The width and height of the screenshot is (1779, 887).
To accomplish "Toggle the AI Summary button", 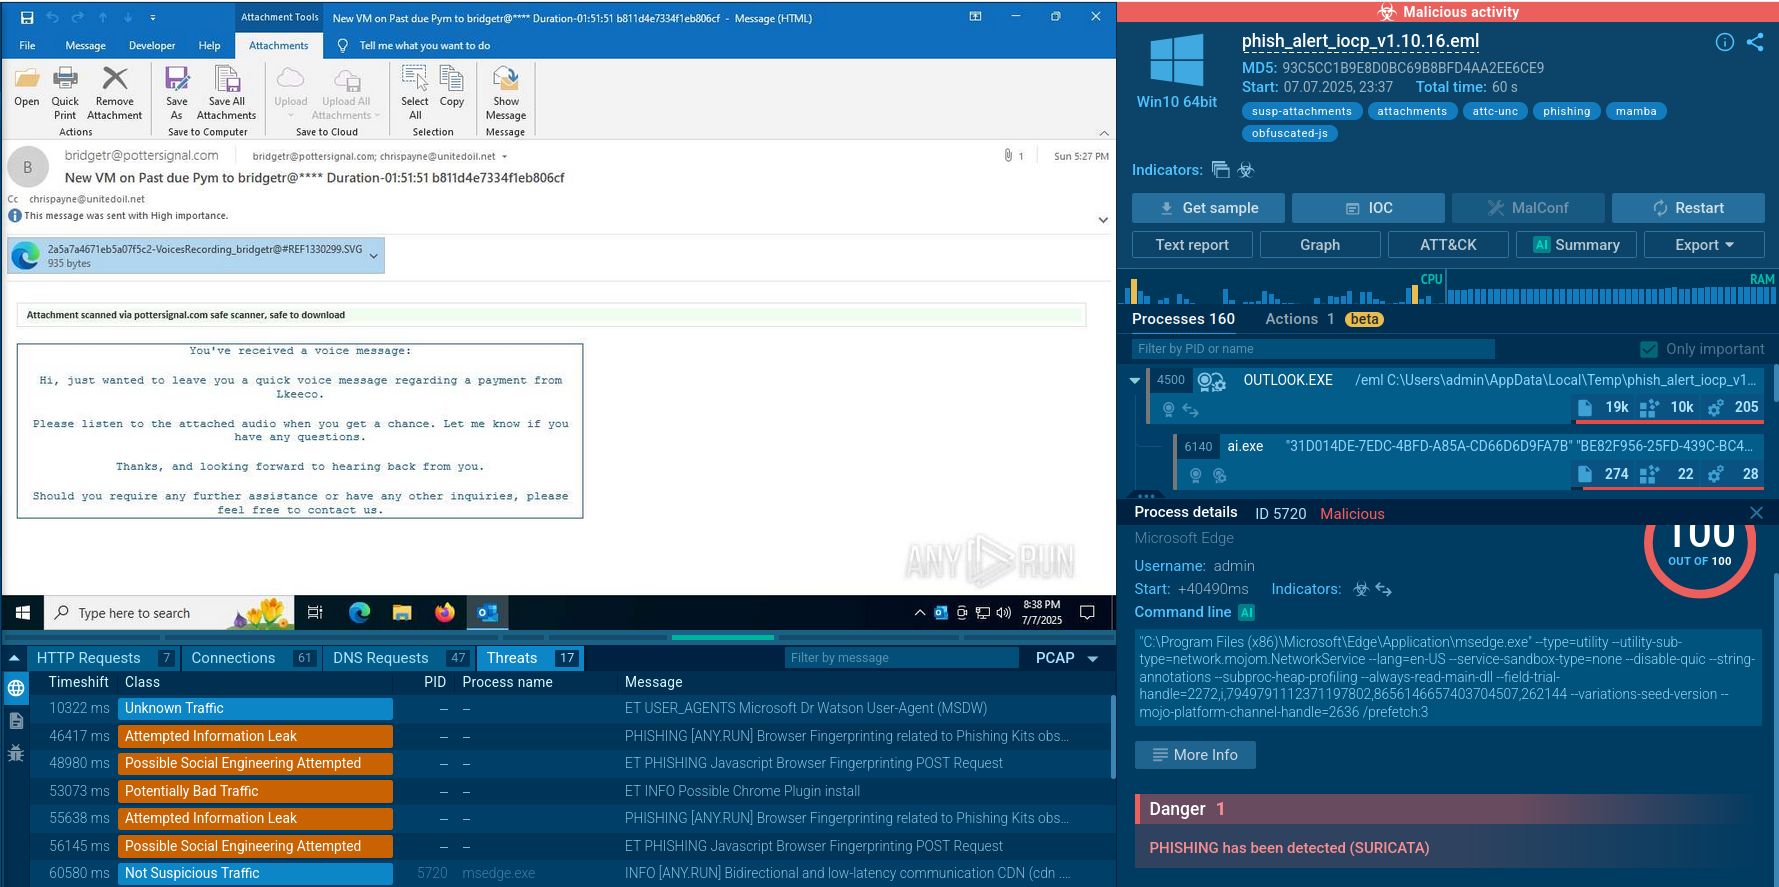I will click(x=1576, y=245).
